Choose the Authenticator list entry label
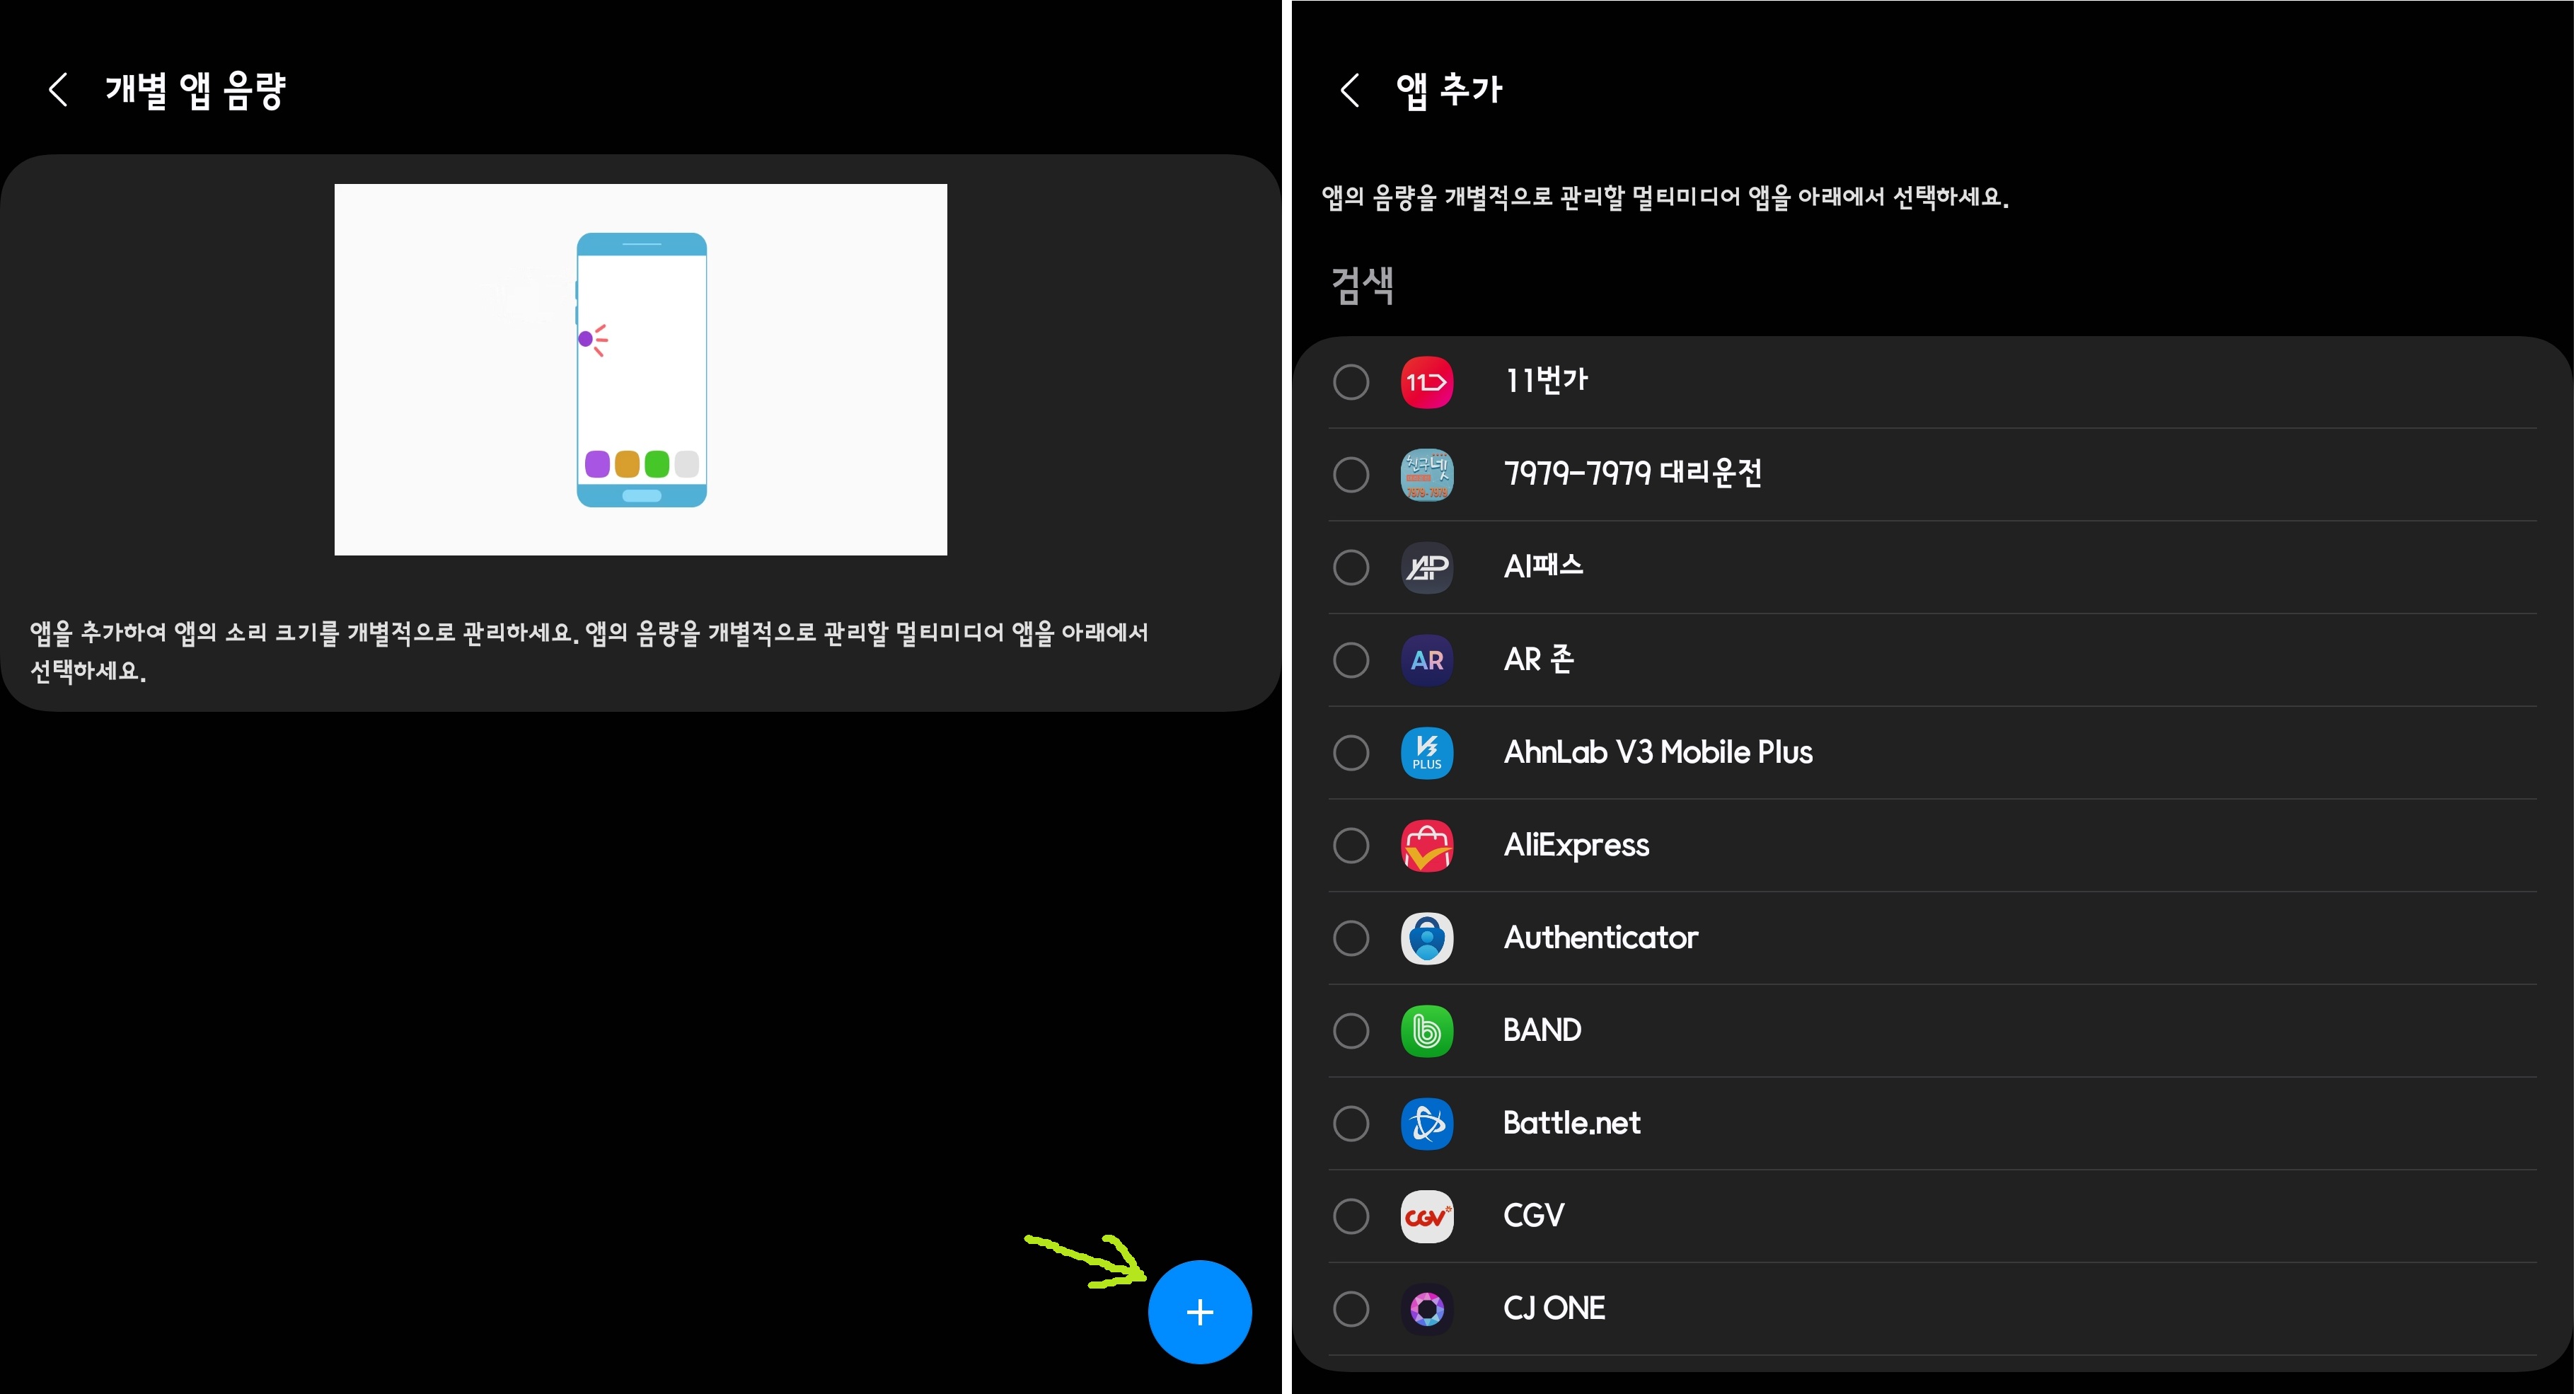This screenshot has height=1394, width=2576. click(x=1600, y=938)
